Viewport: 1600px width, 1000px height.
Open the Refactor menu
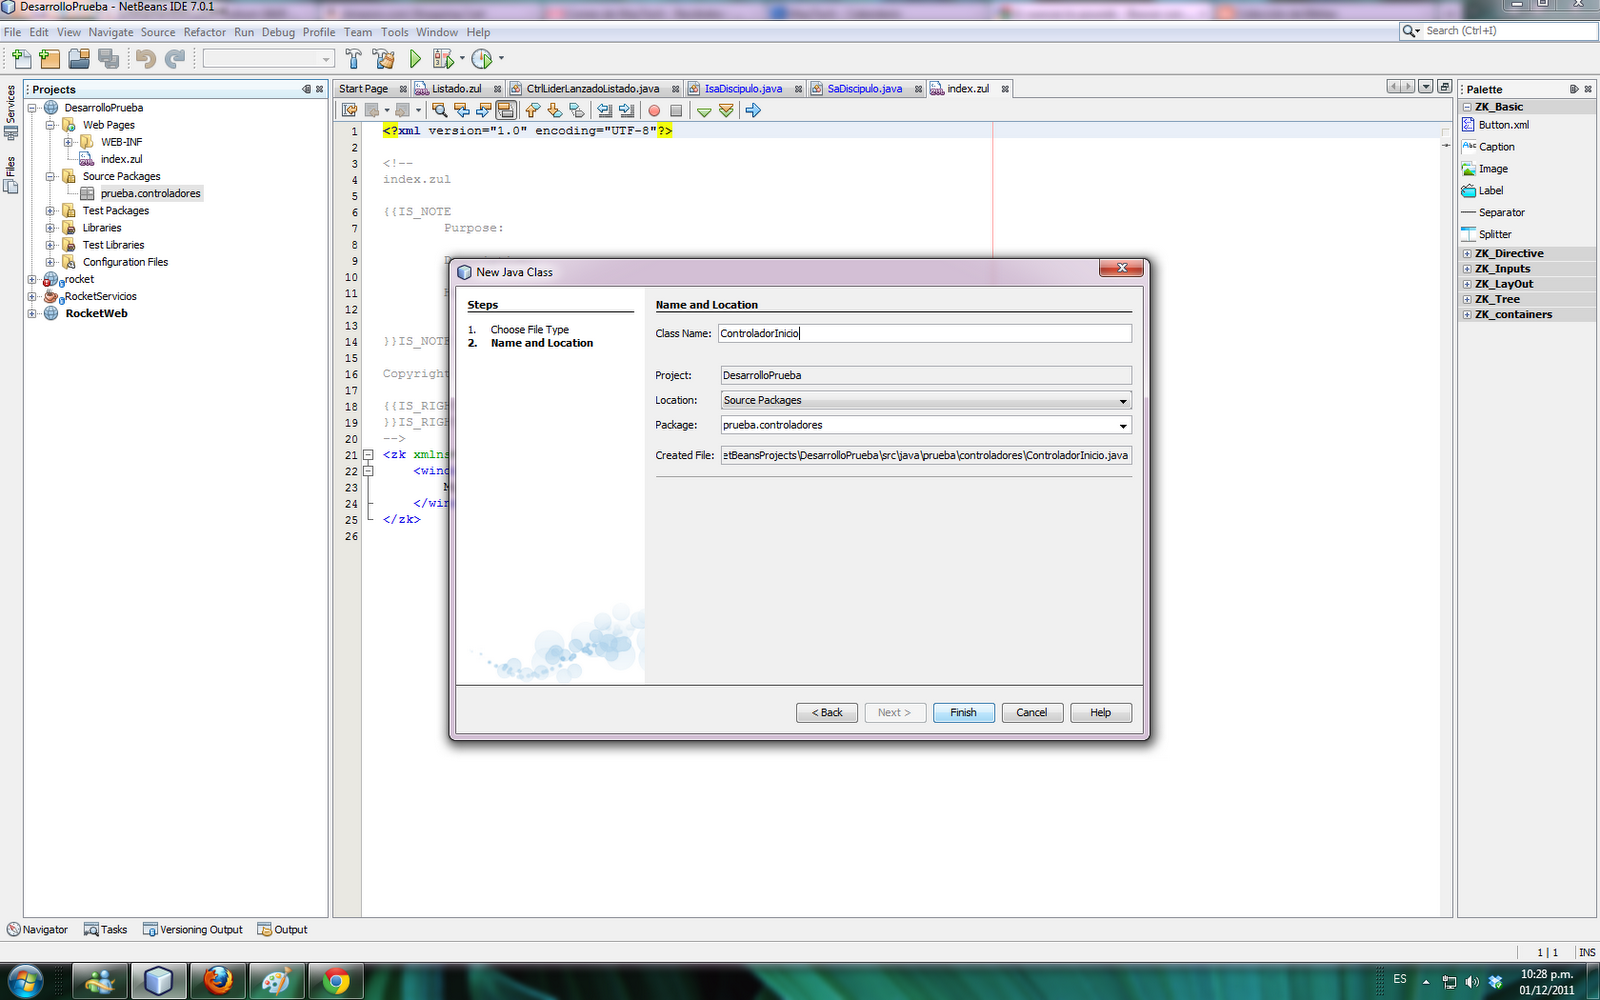204,32
